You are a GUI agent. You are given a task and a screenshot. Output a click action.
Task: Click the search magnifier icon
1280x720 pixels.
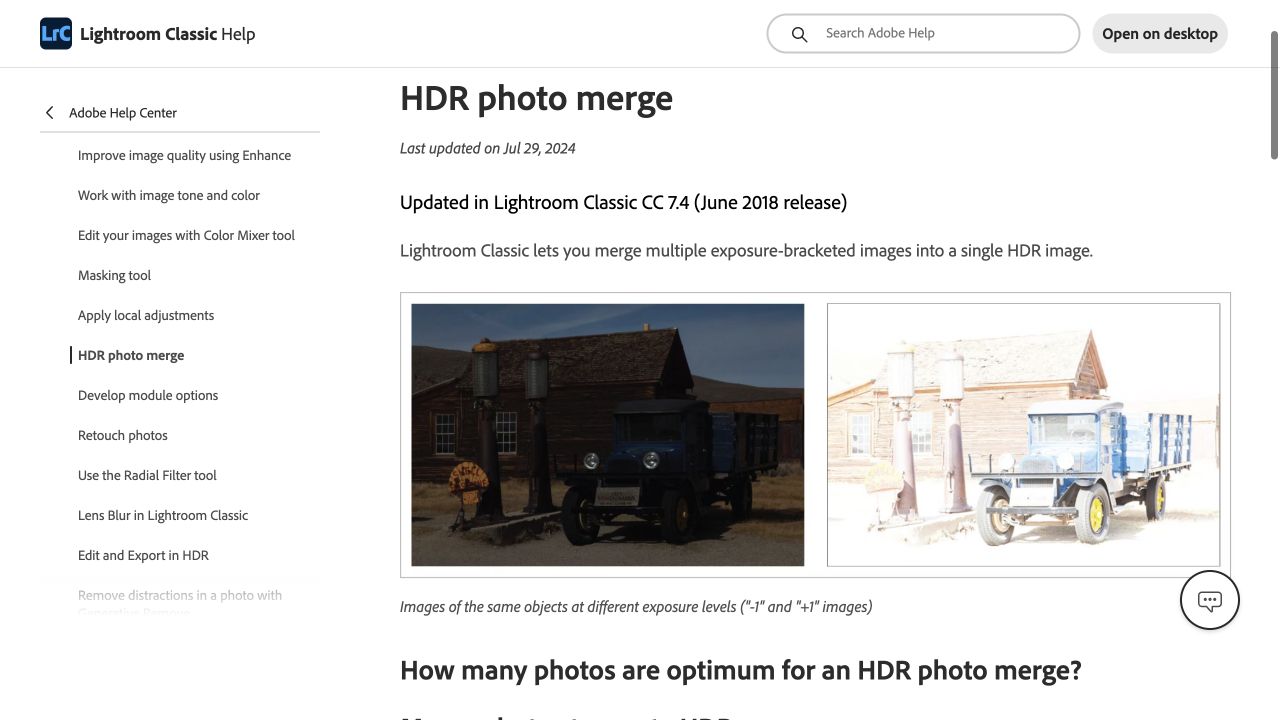pos(799,34)
